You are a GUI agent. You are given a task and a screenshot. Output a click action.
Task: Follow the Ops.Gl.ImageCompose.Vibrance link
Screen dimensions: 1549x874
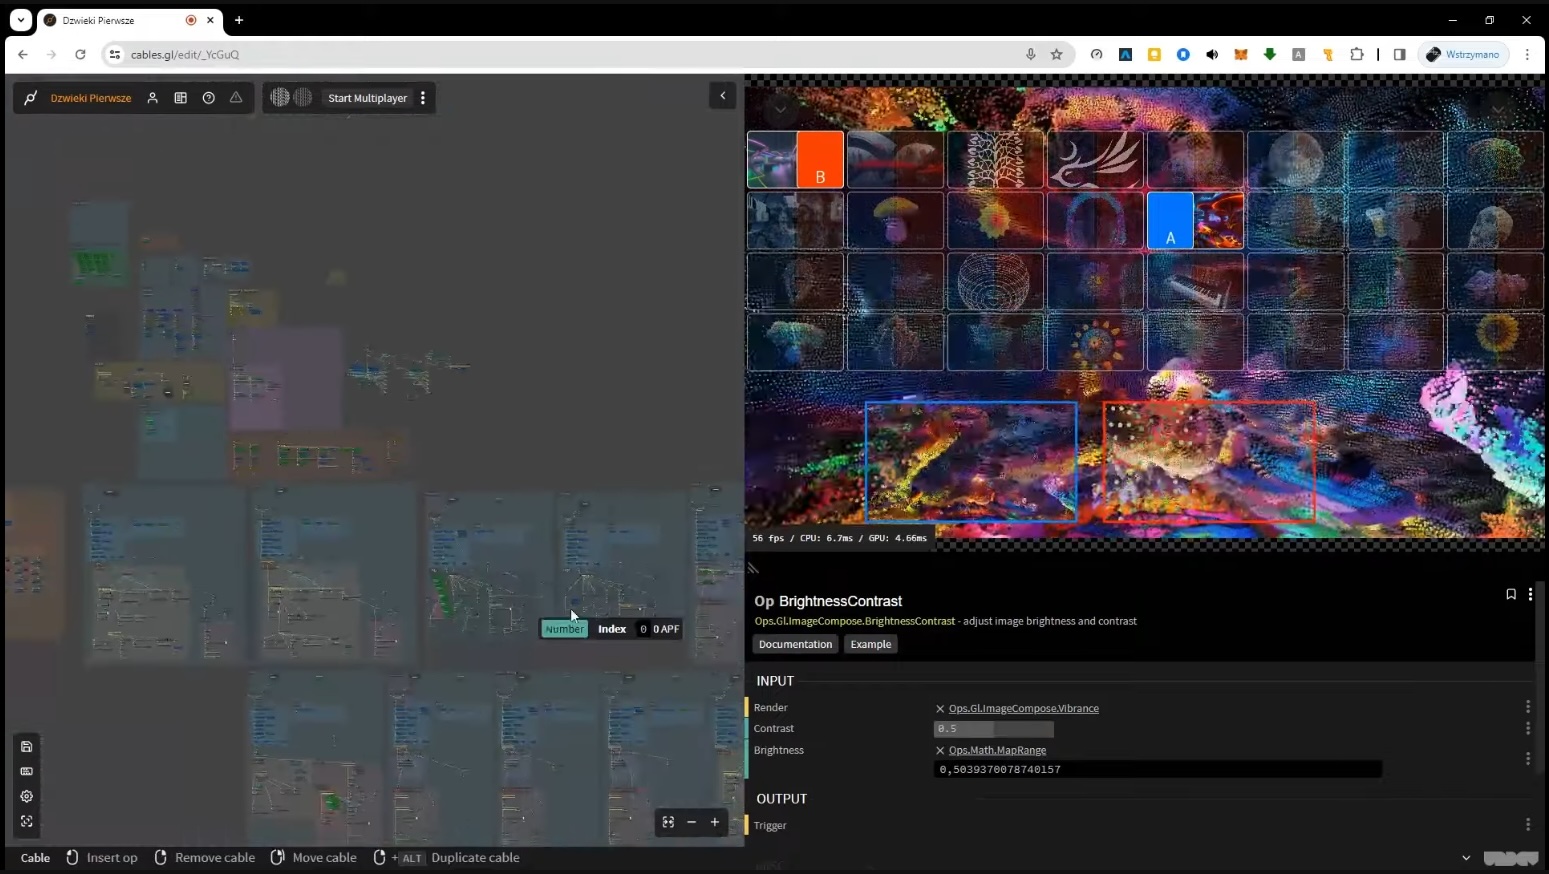[x=1023, y=709]
